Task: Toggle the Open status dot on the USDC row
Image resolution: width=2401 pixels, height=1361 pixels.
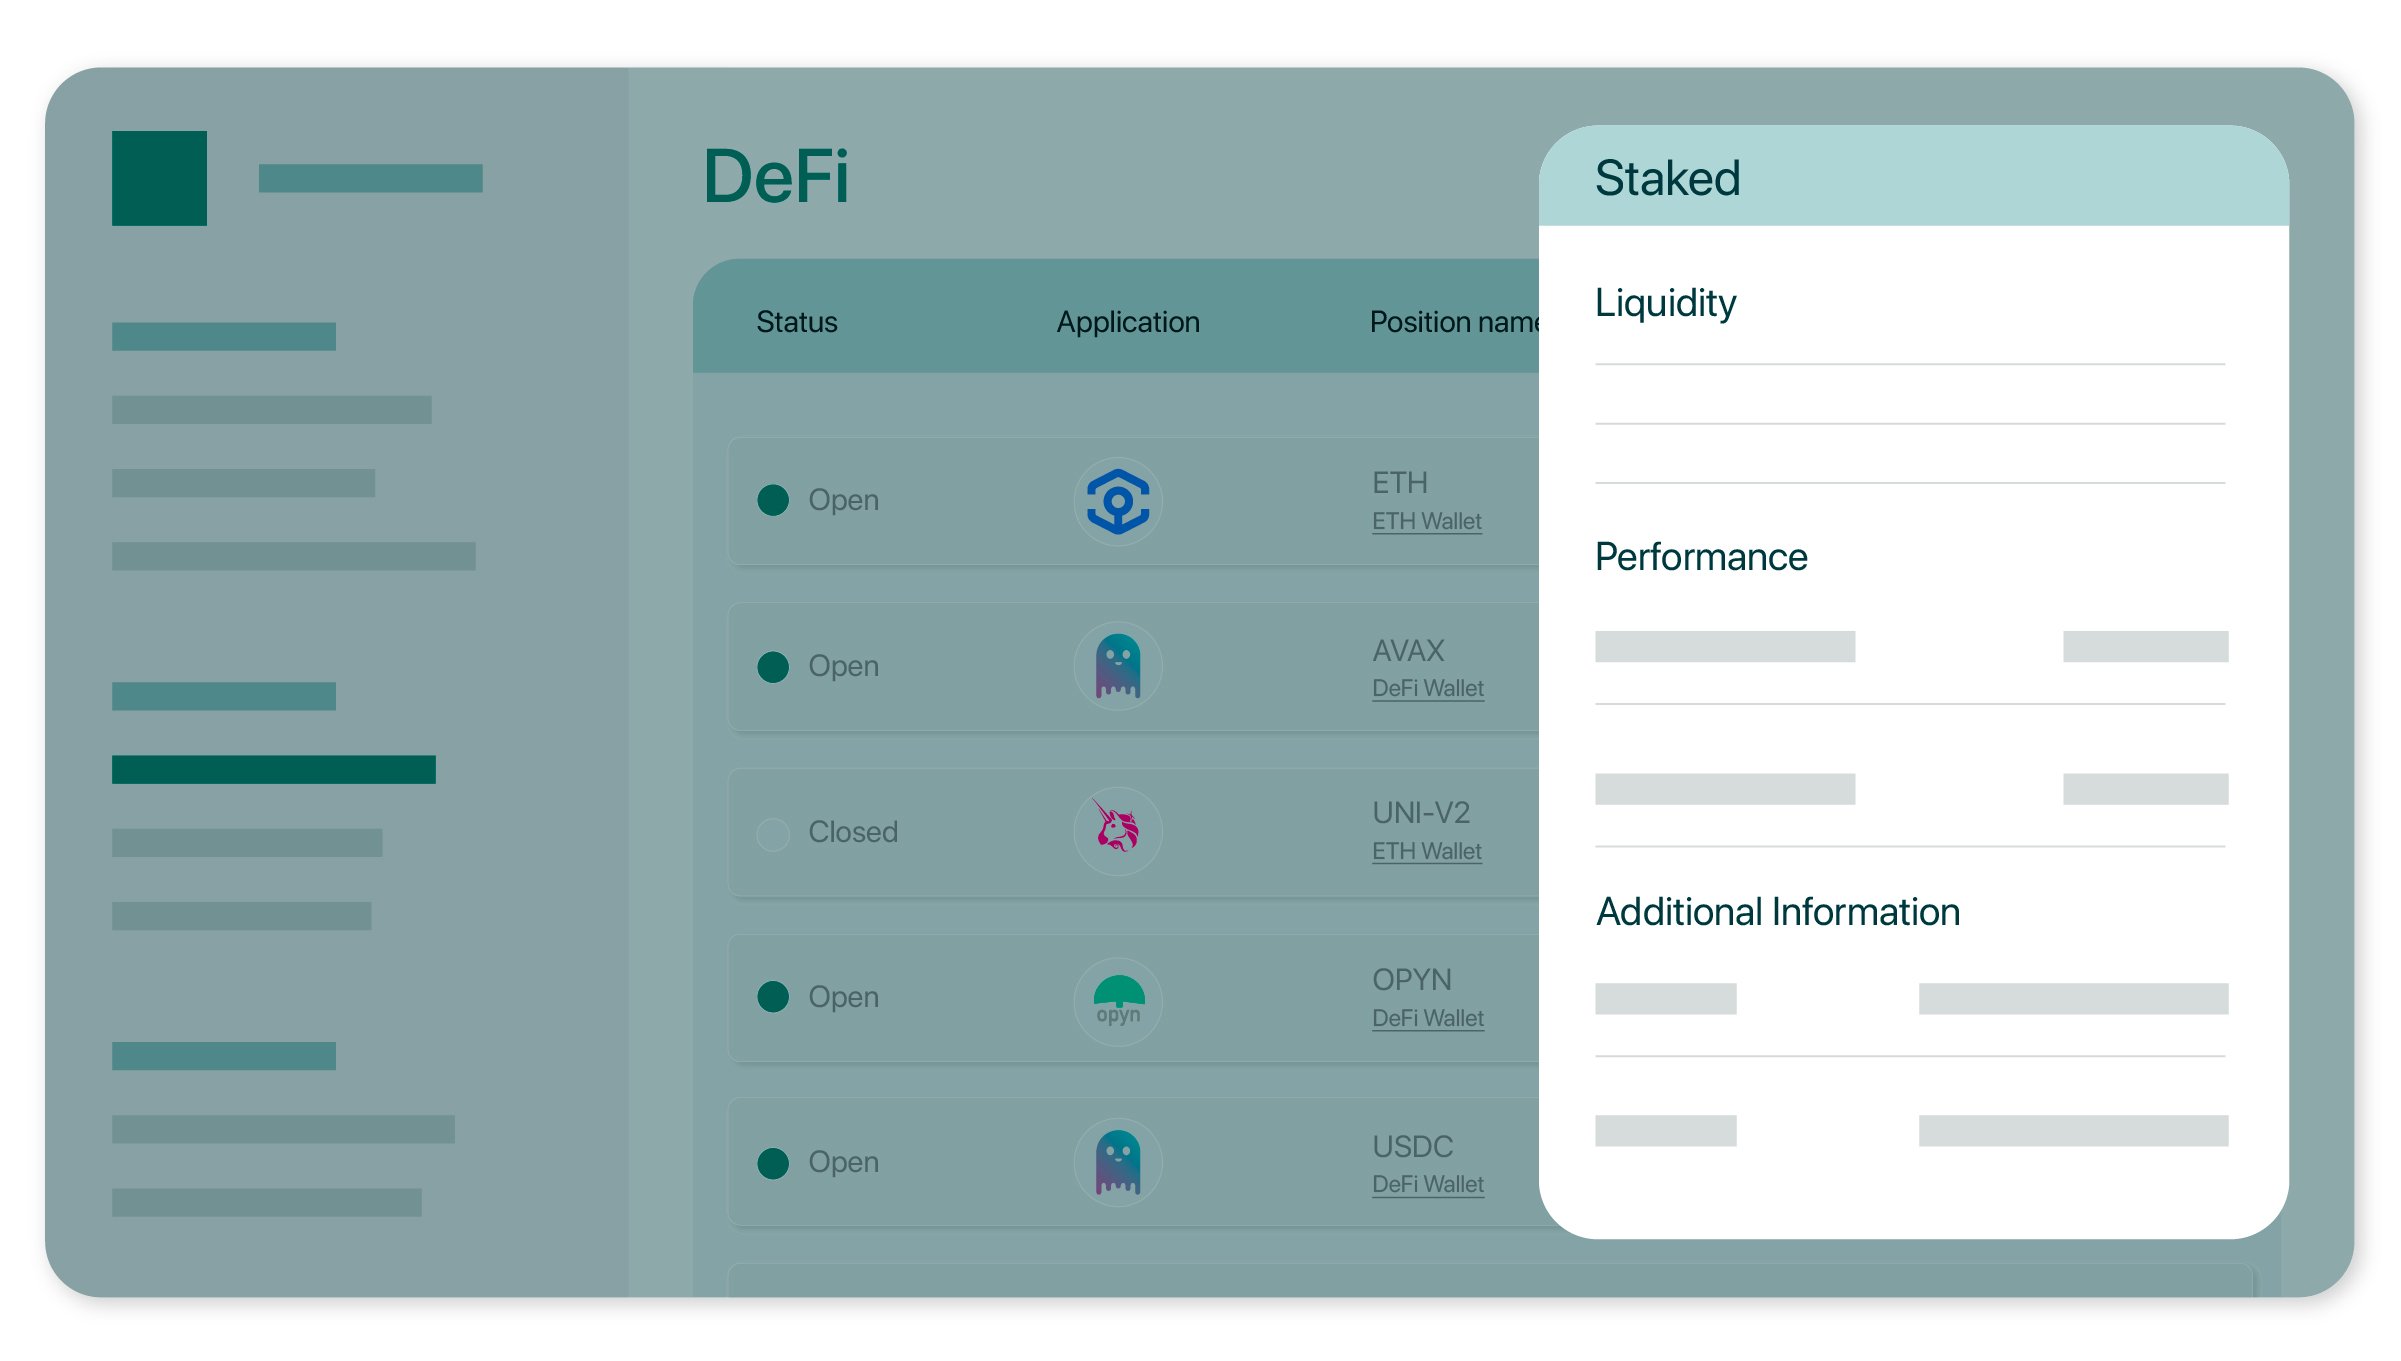Action: pos(773,1162)
